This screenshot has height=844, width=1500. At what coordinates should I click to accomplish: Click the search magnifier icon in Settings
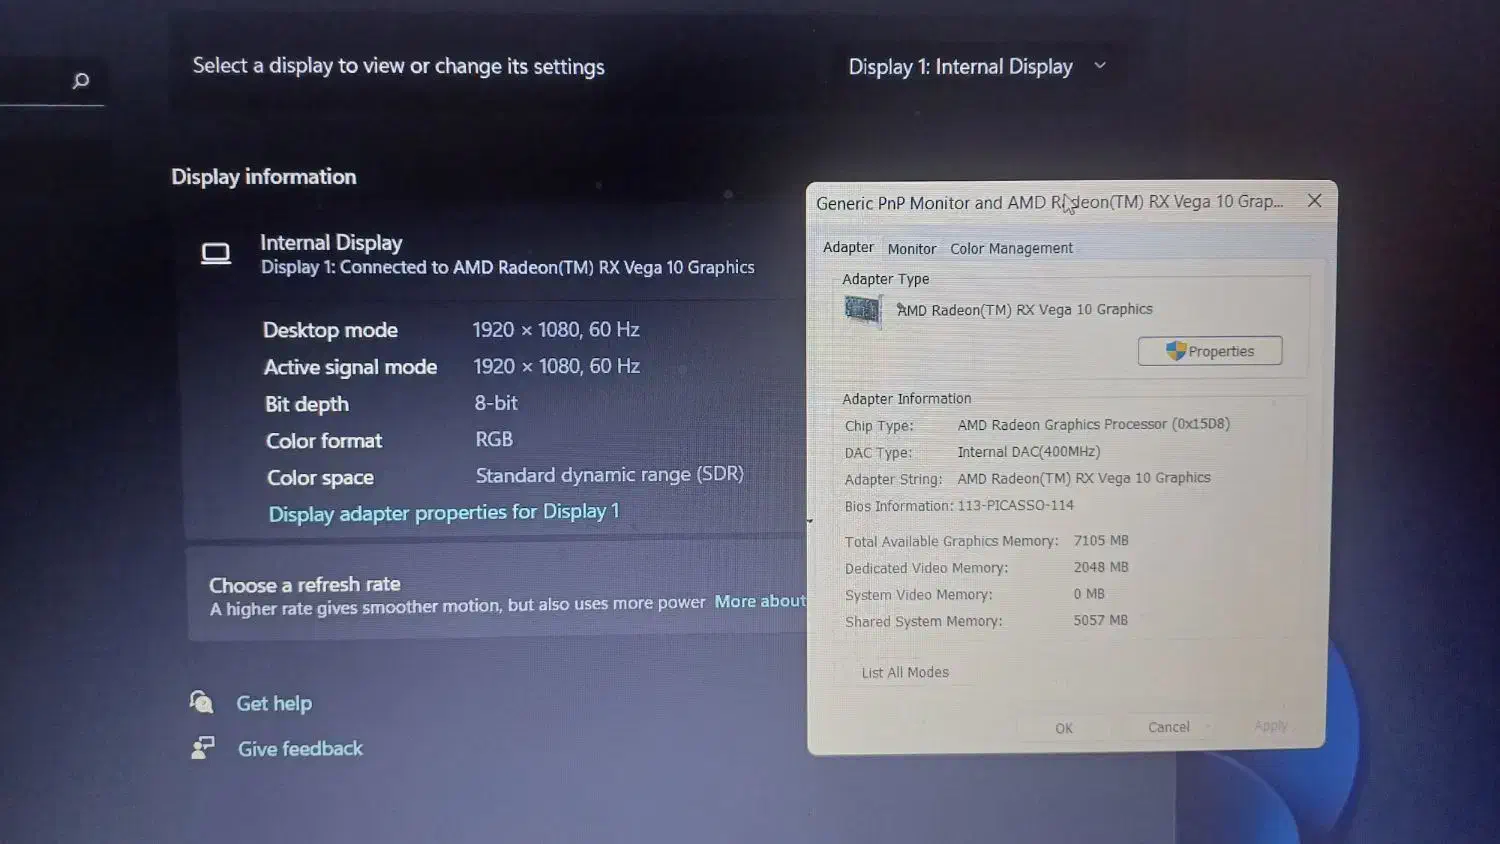(81, 80)
